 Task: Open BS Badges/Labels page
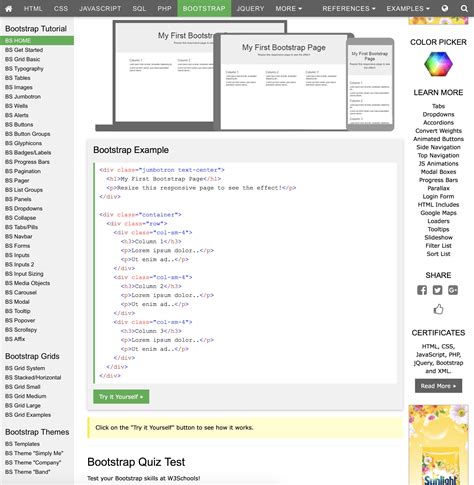tap(28, 153)
